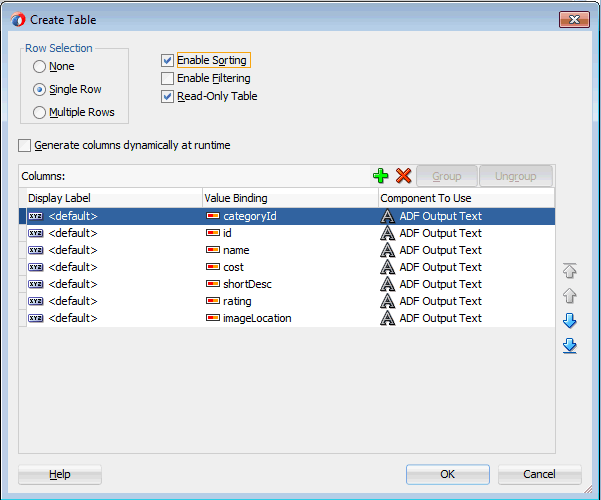The width and height of the screenshot is (601, 500).
Task: Click the label icon in id row
Action: pyautogui.click(x=36, y=233)
